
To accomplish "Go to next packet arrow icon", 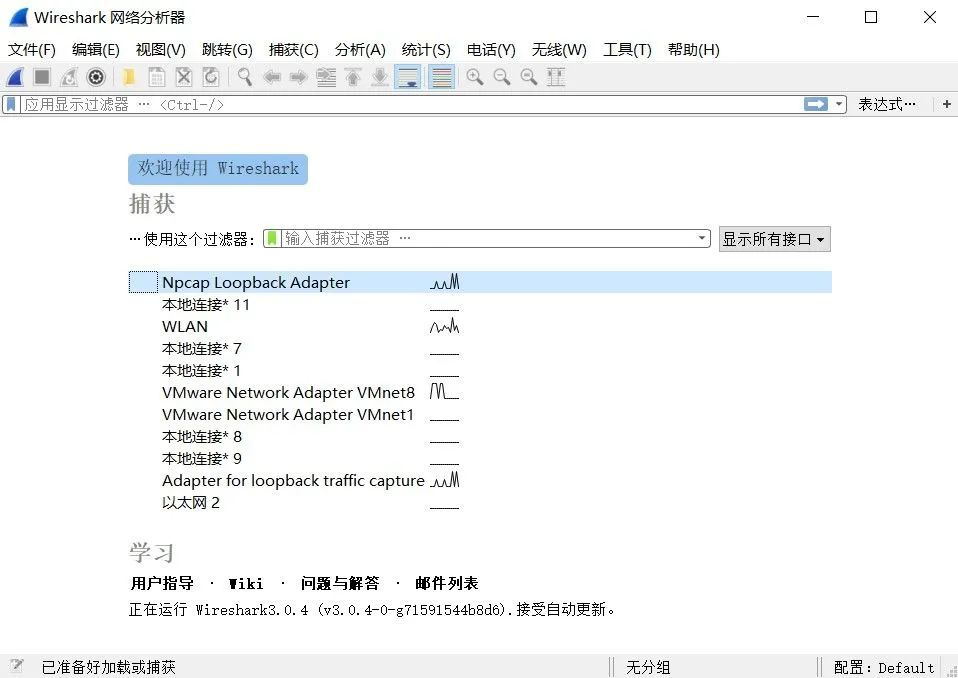I will tap(299, 77).
